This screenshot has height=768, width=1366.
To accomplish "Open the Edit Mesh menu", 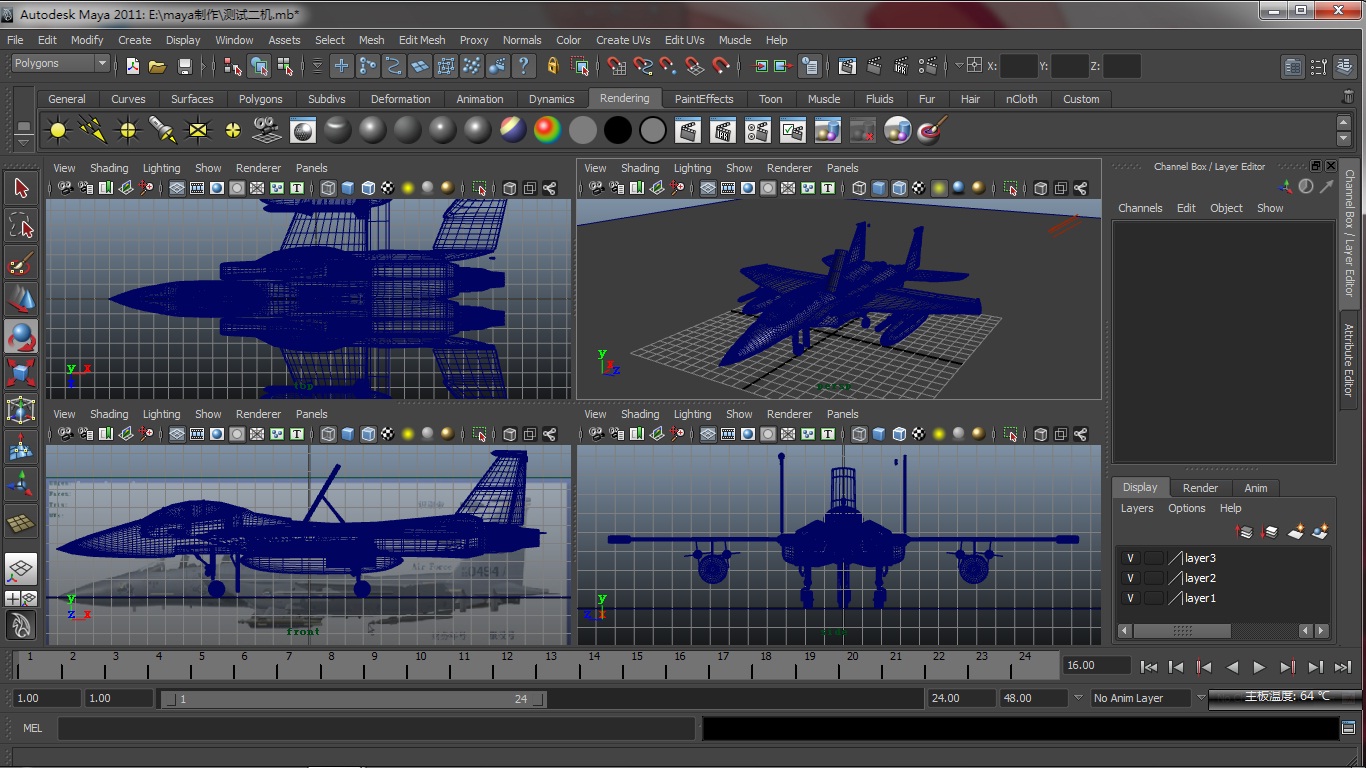I will pyautogui.click(x=422, y=40).
